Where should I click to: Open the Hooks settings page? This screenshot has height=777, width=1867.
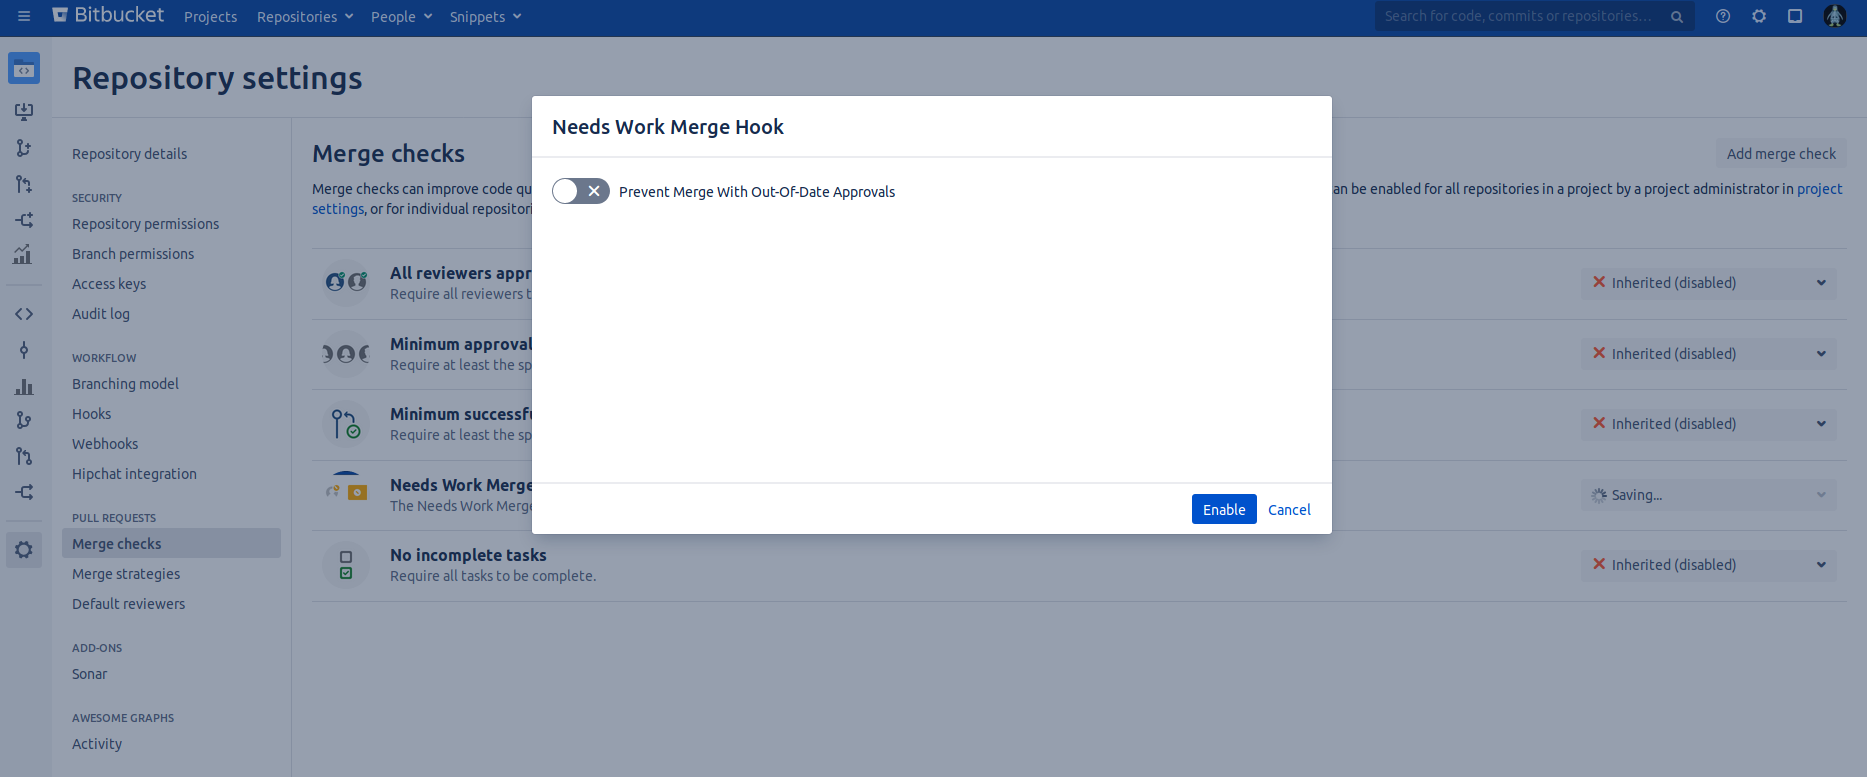[91, 414]
